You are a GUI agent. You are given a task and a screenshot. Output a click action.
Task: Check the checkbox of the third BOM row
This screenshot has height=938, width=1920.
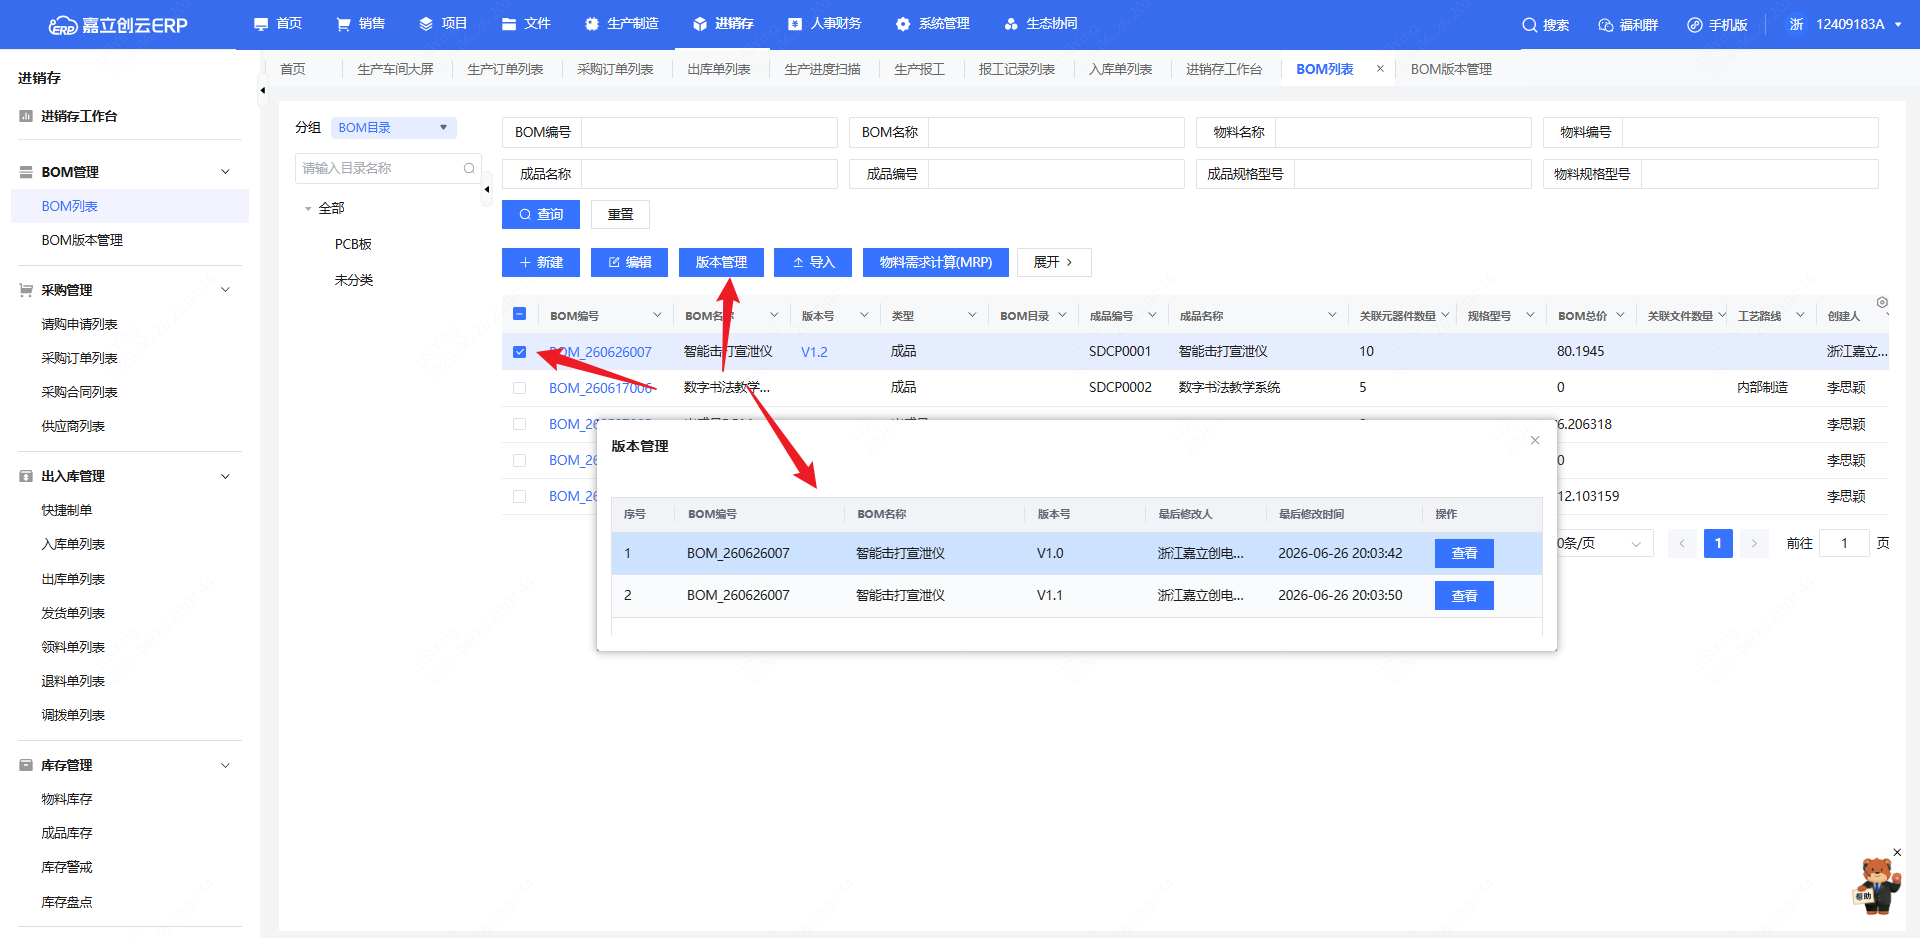pyautogui.click(x=519, y=424)
